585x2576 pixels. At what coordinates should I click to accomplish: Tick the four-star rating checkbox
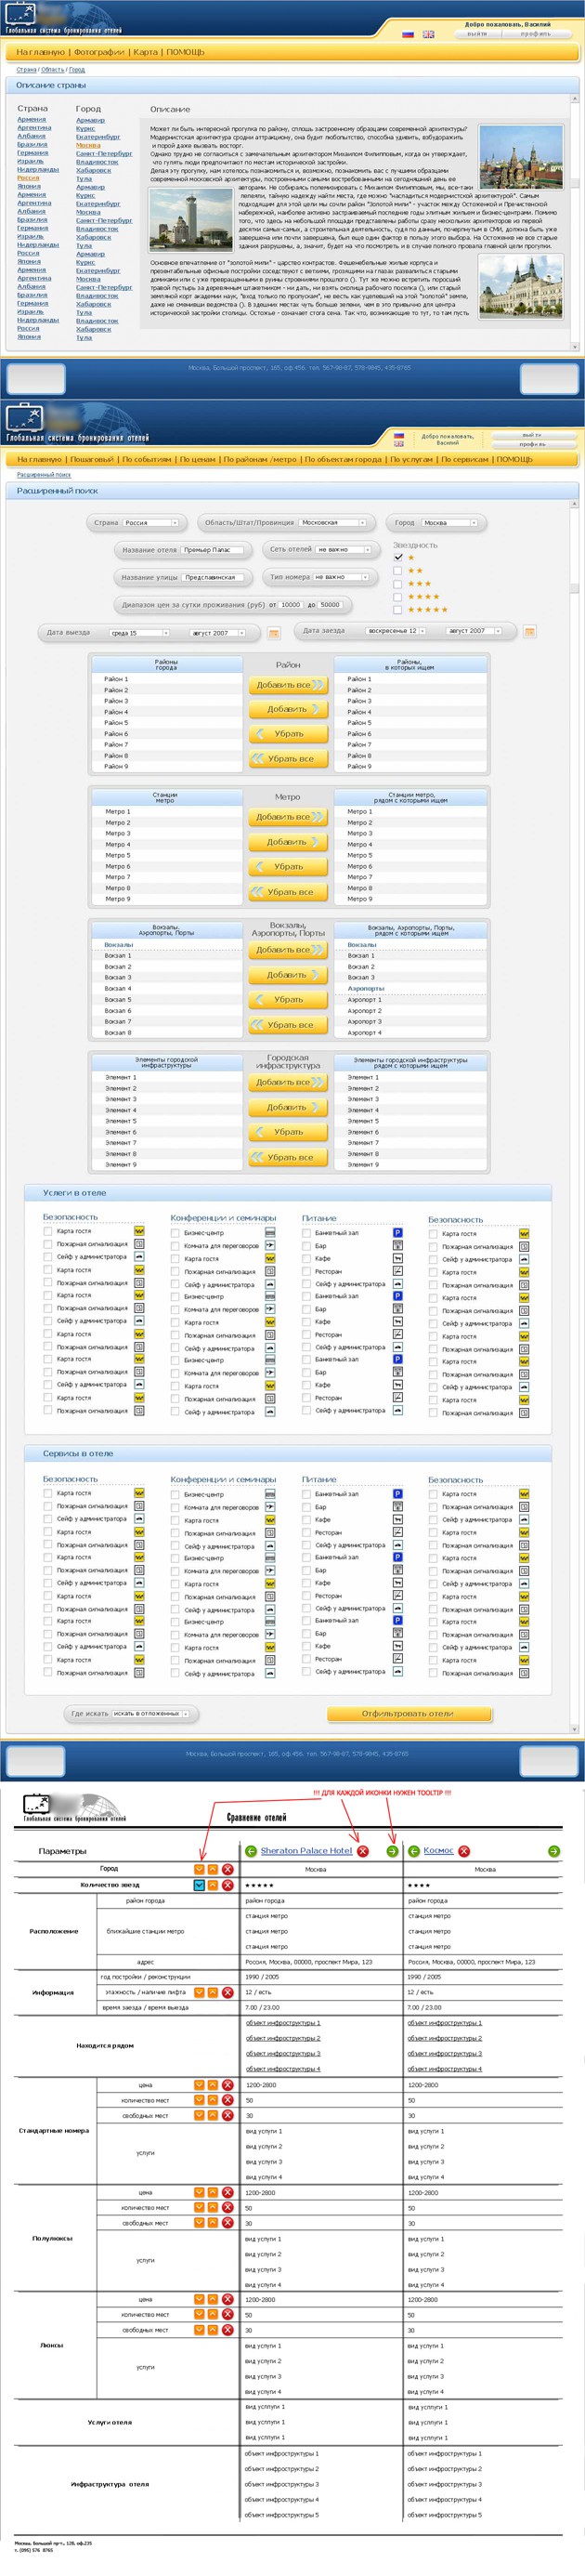pyautogui.click(x=398, y=596)
